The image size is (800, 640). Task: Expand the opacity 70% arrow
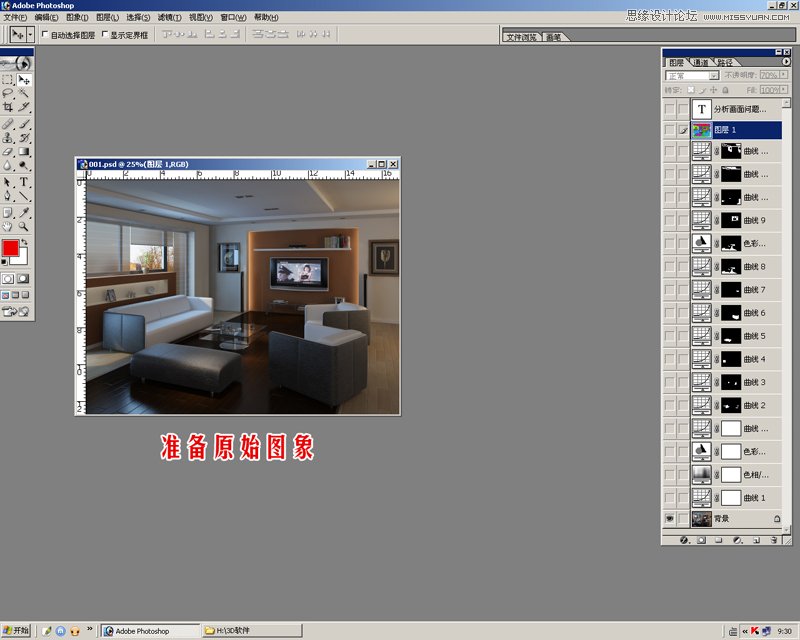pyautogui.click(x=784, y=75)
